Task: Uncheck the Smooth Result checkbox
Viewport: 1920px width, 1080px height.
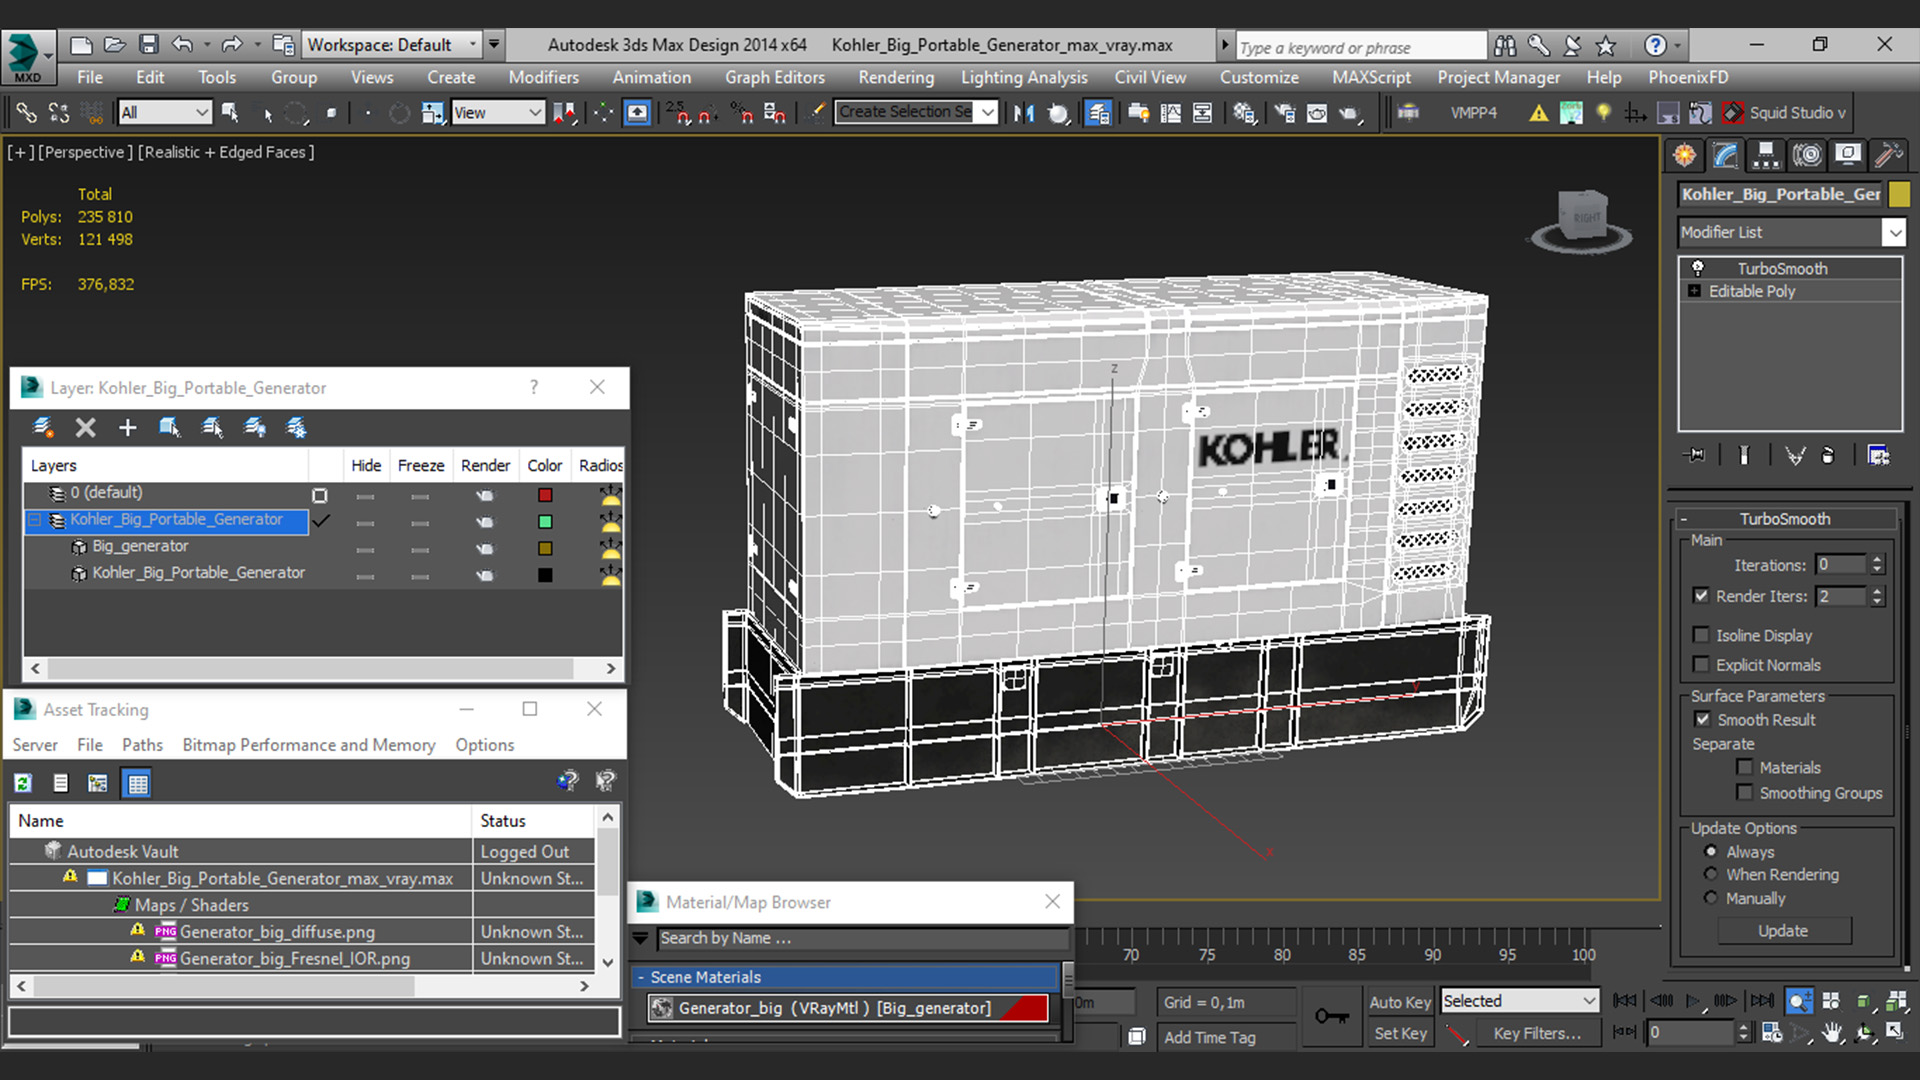Action: (1702, 719)
